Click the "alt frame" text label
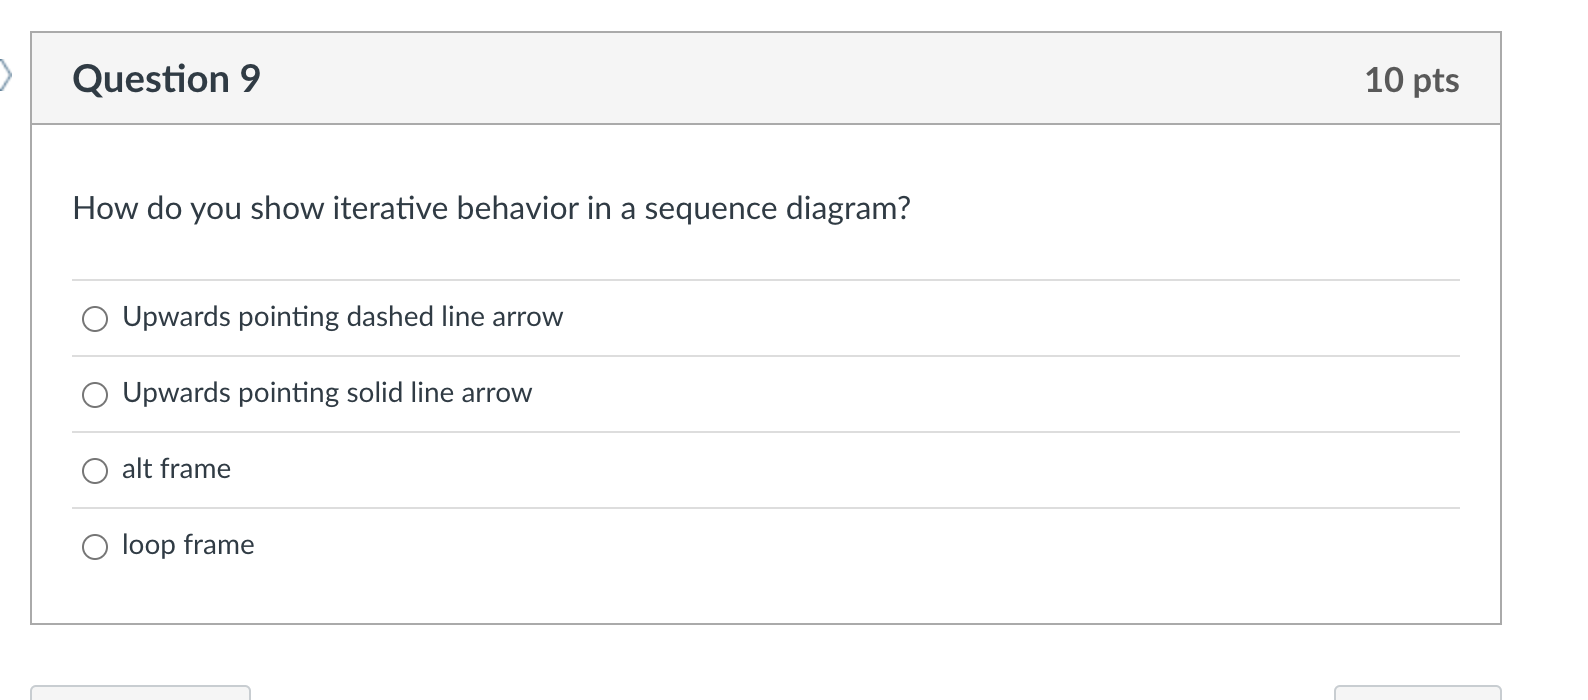Screen dimensions: 1588x700 (176, 470)
